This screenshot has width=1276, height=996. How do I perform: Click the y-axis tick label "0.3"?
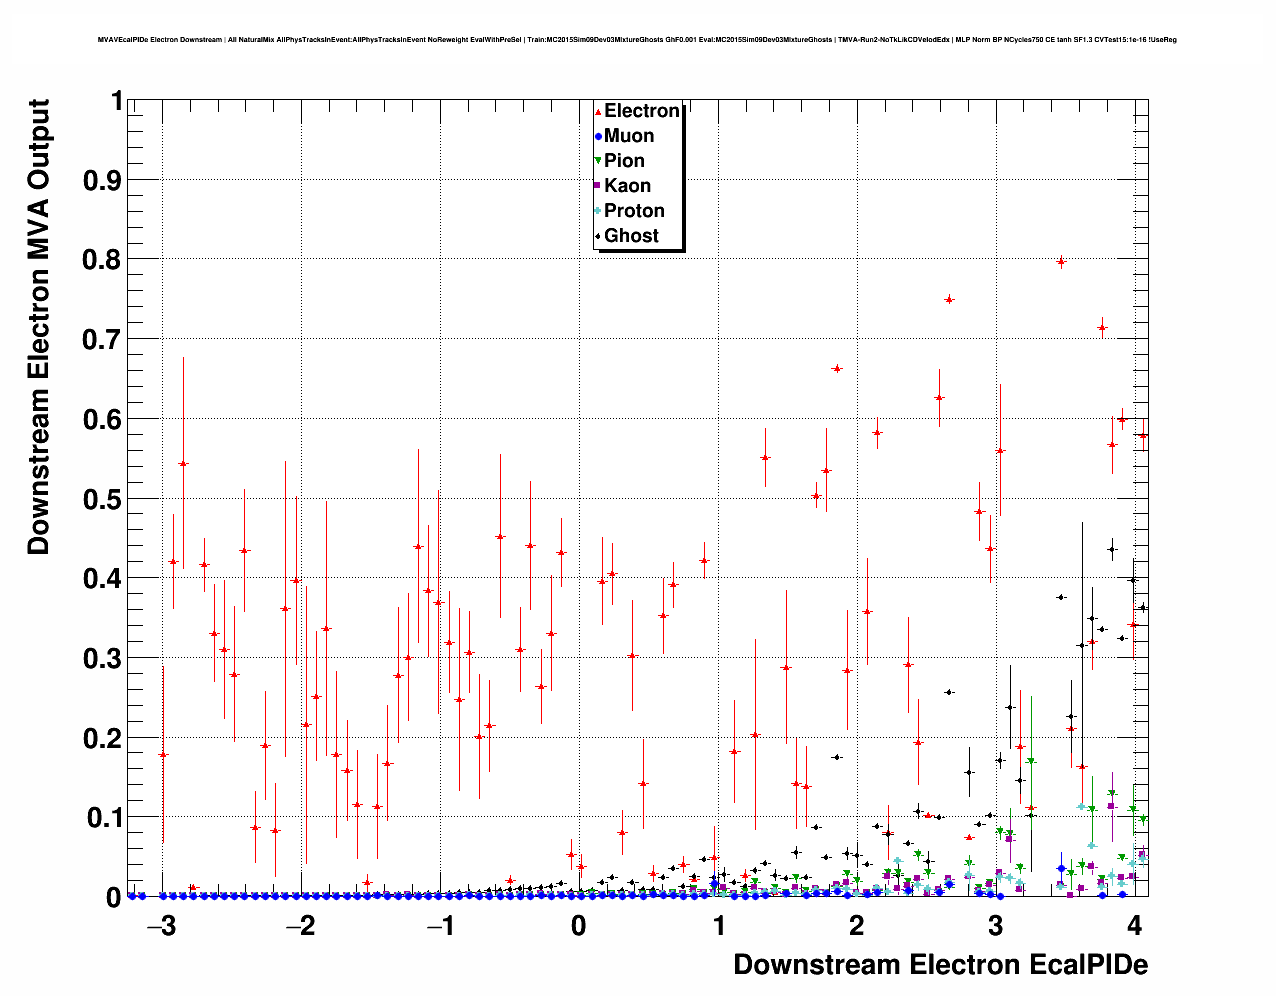(104, 659)
